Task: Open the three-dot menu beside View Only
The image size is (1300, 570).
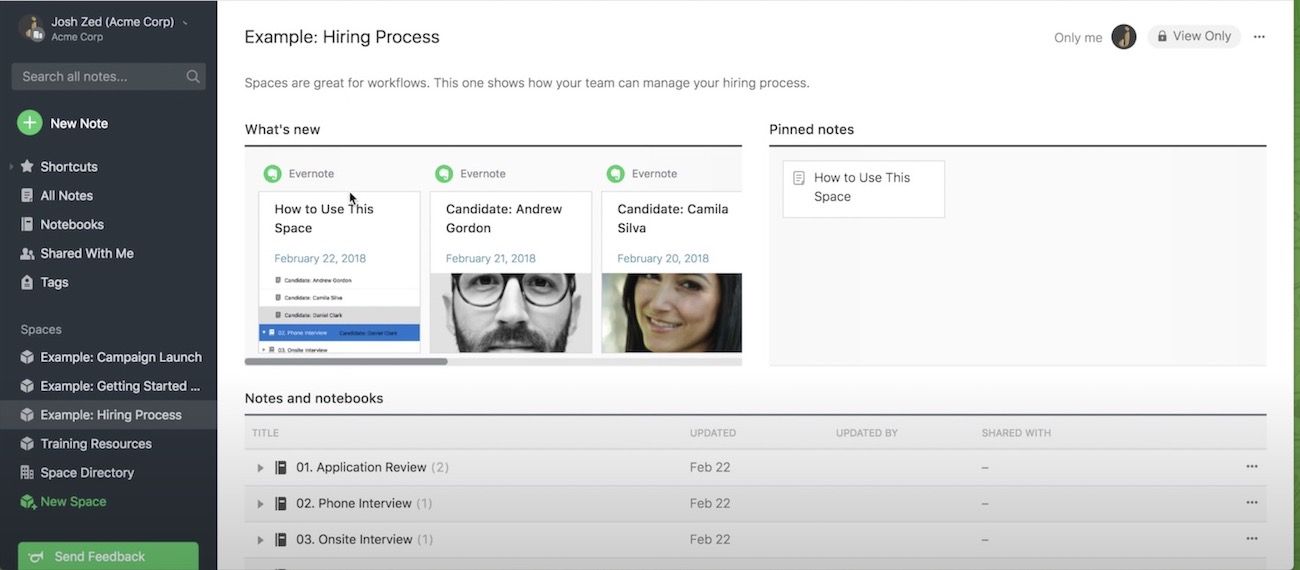Action: (1259, 37)
